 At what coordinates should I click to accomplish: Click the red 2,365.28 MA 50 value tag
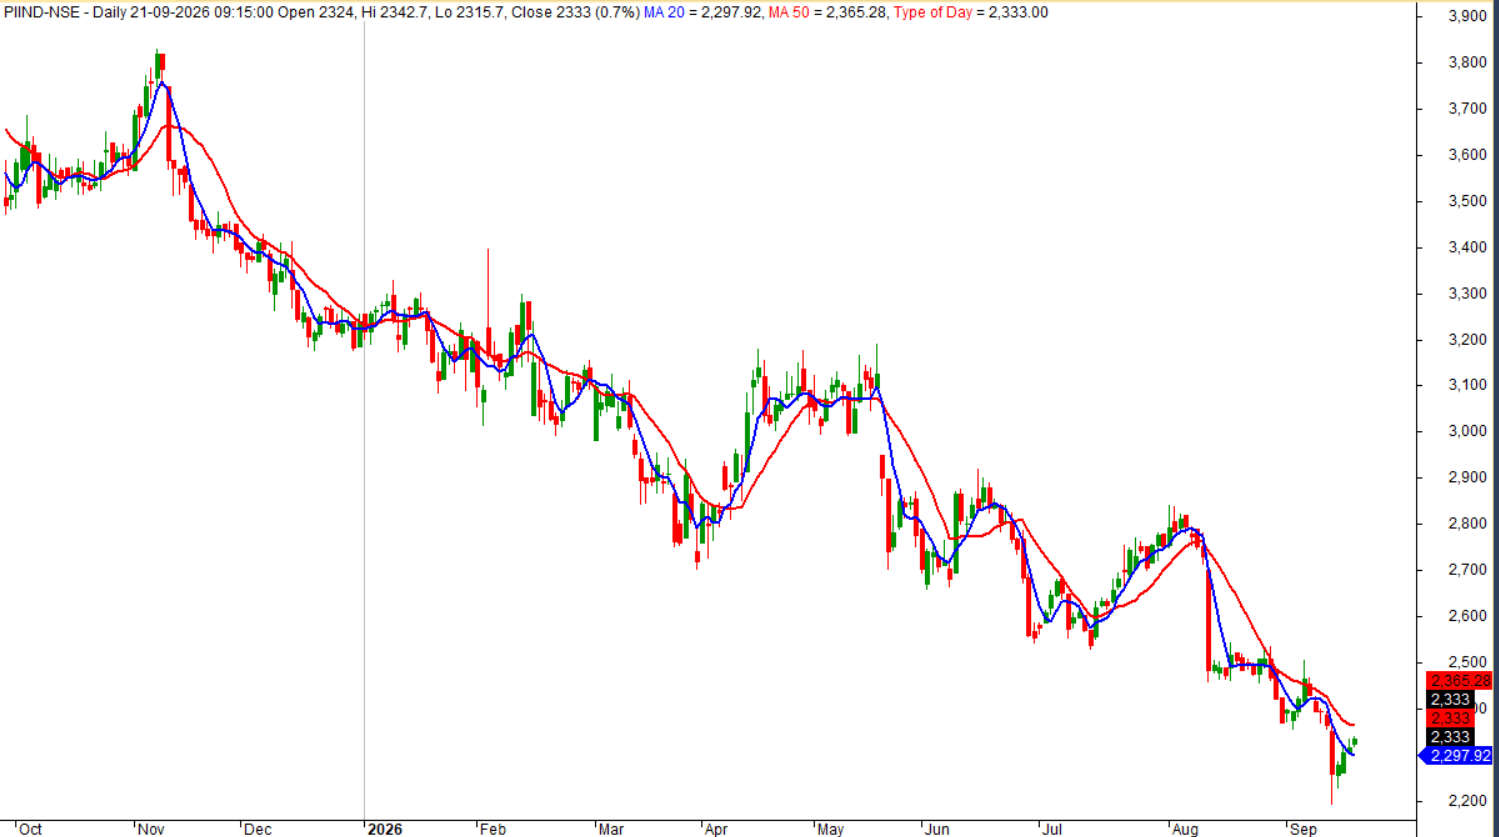coord(1459,681)
